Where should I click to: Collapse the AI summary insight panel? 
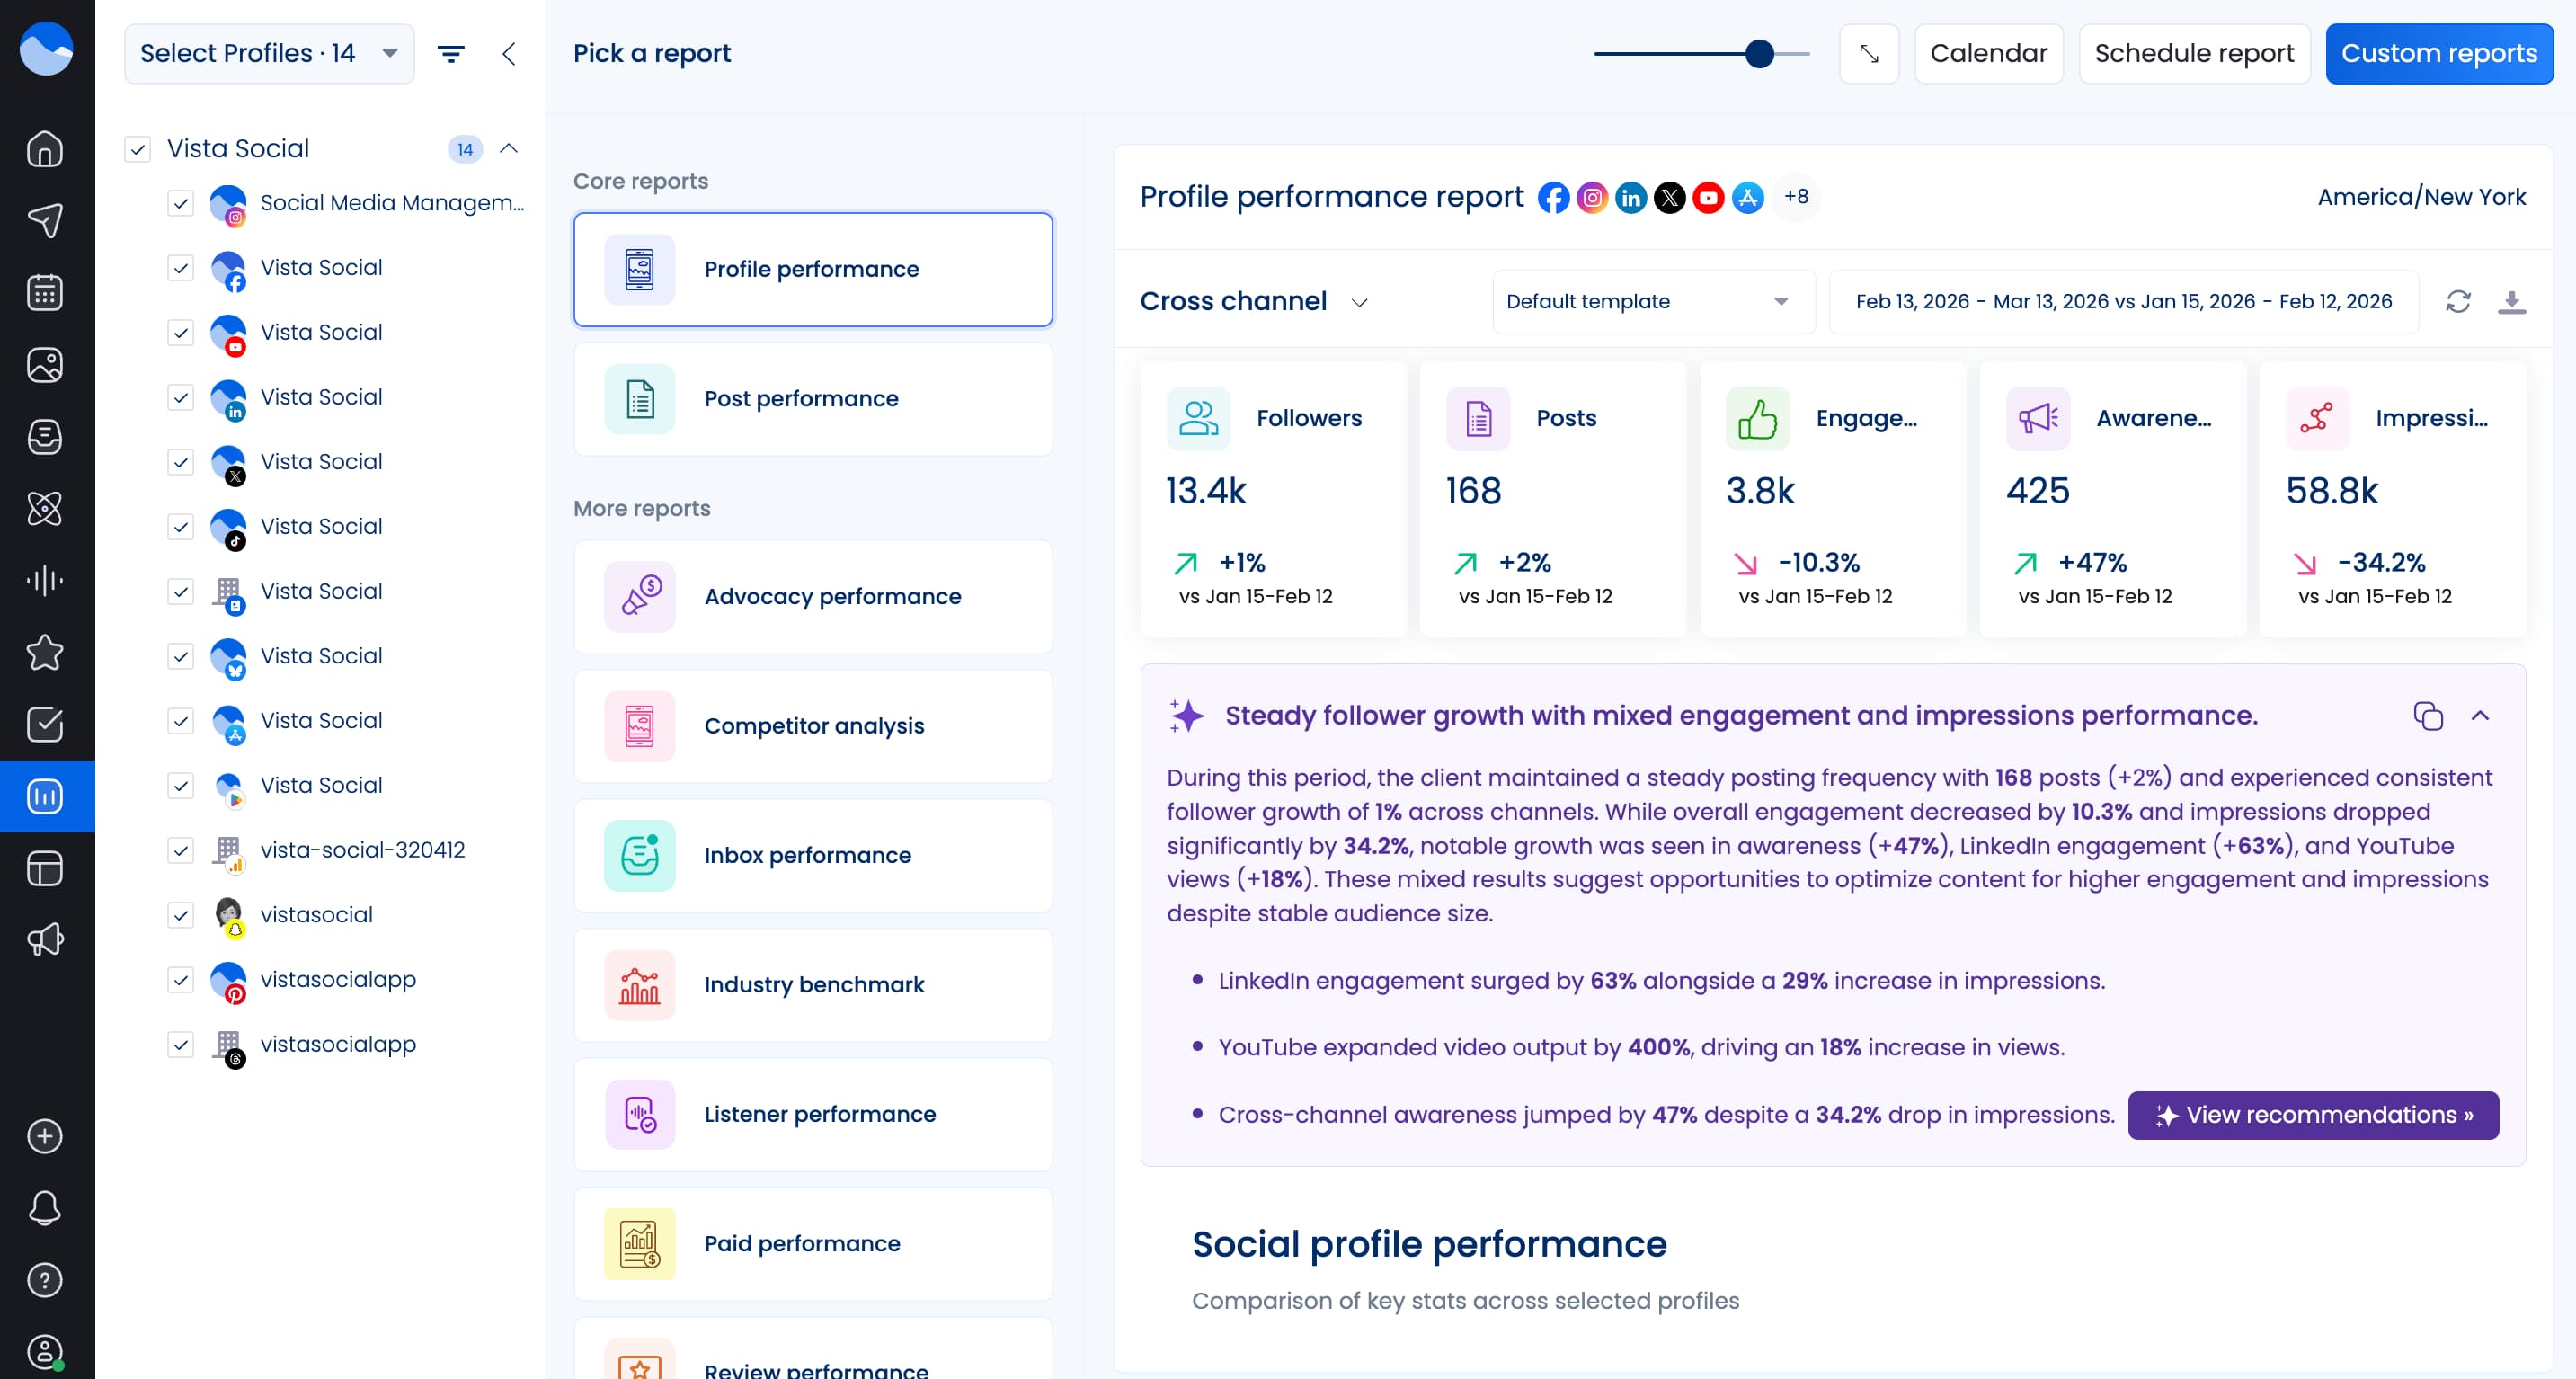2480,716
